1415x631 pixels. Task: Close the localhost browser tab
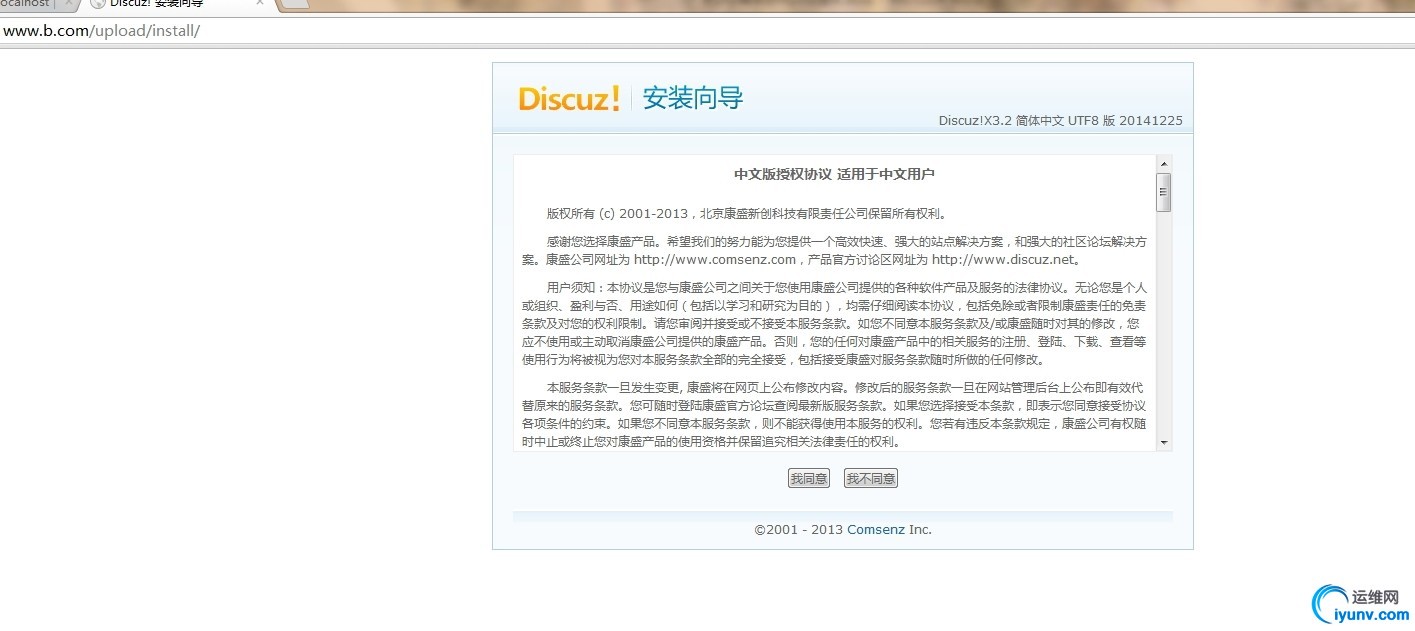[68, 4]
